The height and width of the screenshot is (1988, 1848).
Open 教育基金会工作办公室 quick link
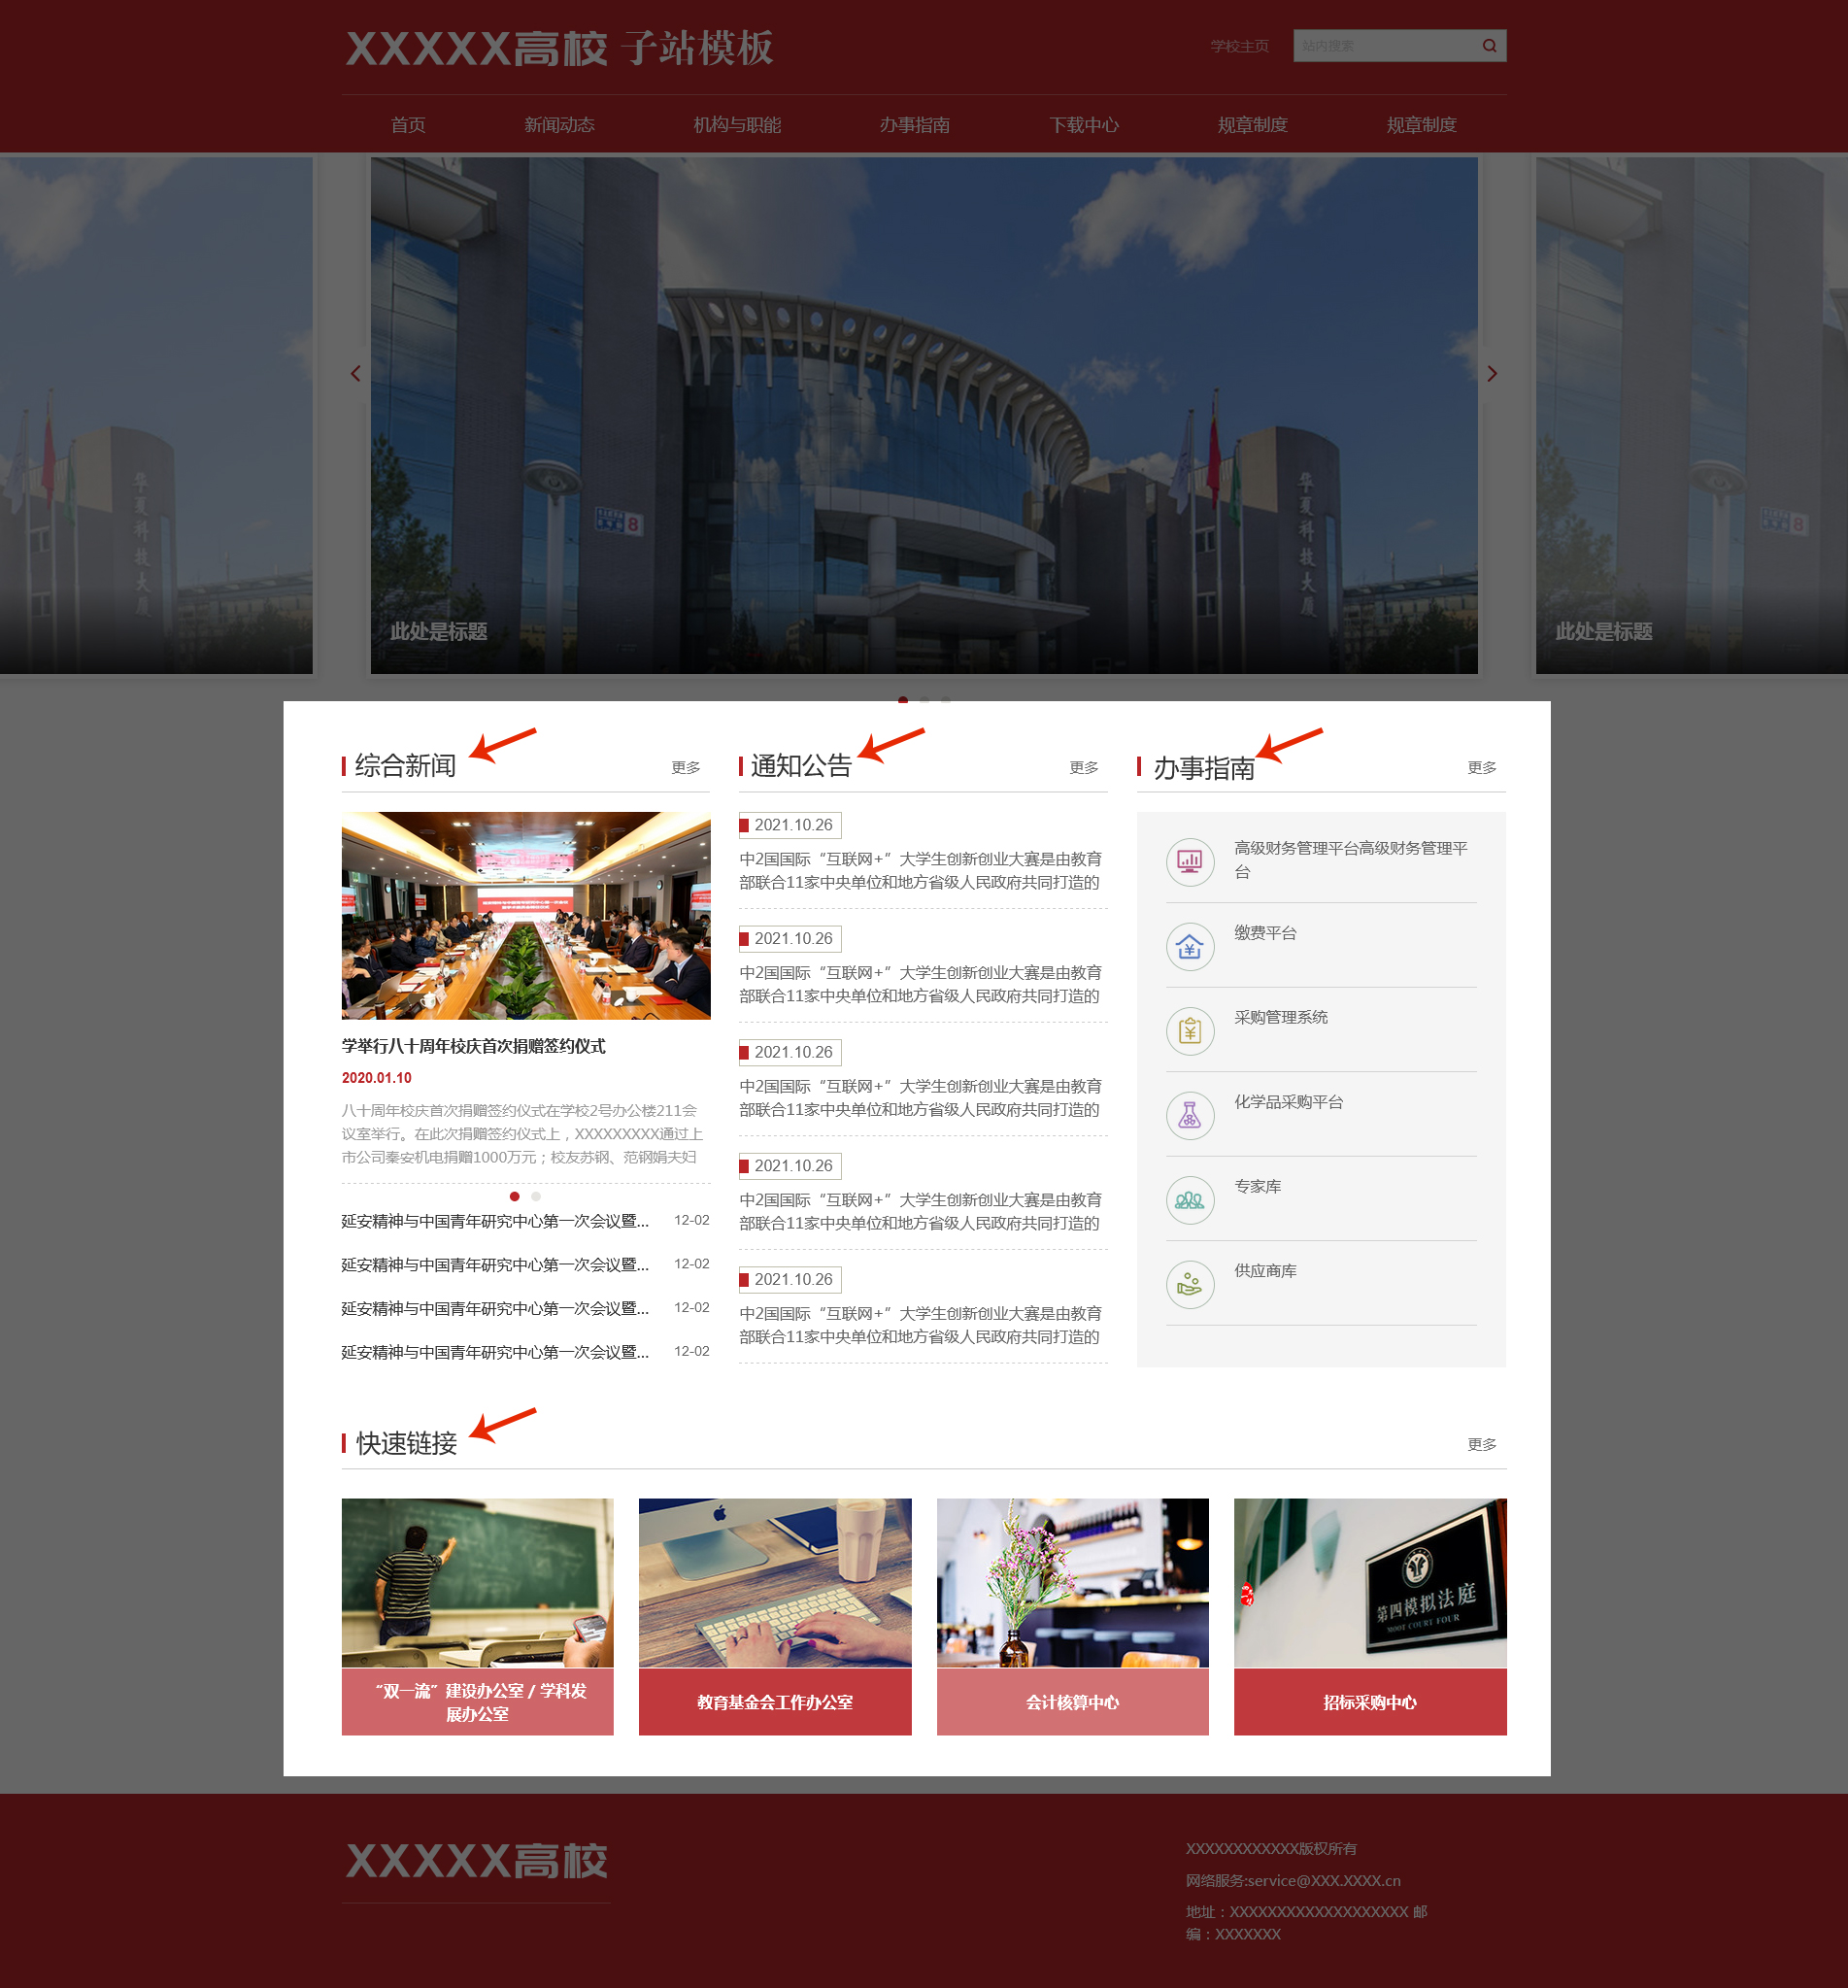[x=774, y=1701]
